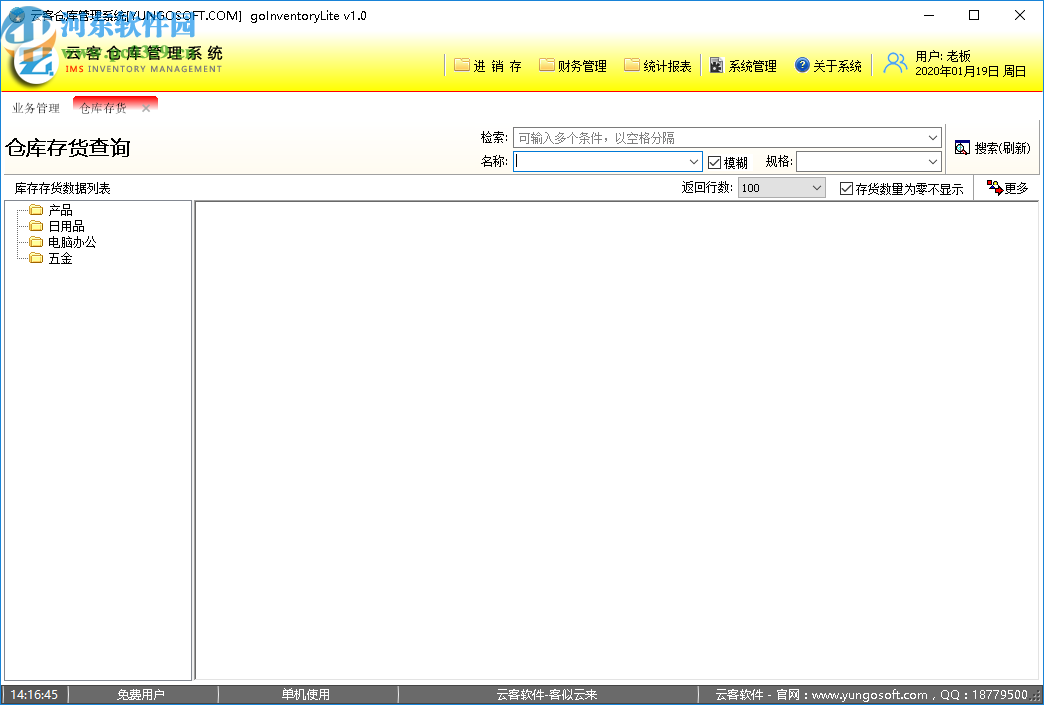Click the 搜索(刷新) search icon

tap(963, 146)
